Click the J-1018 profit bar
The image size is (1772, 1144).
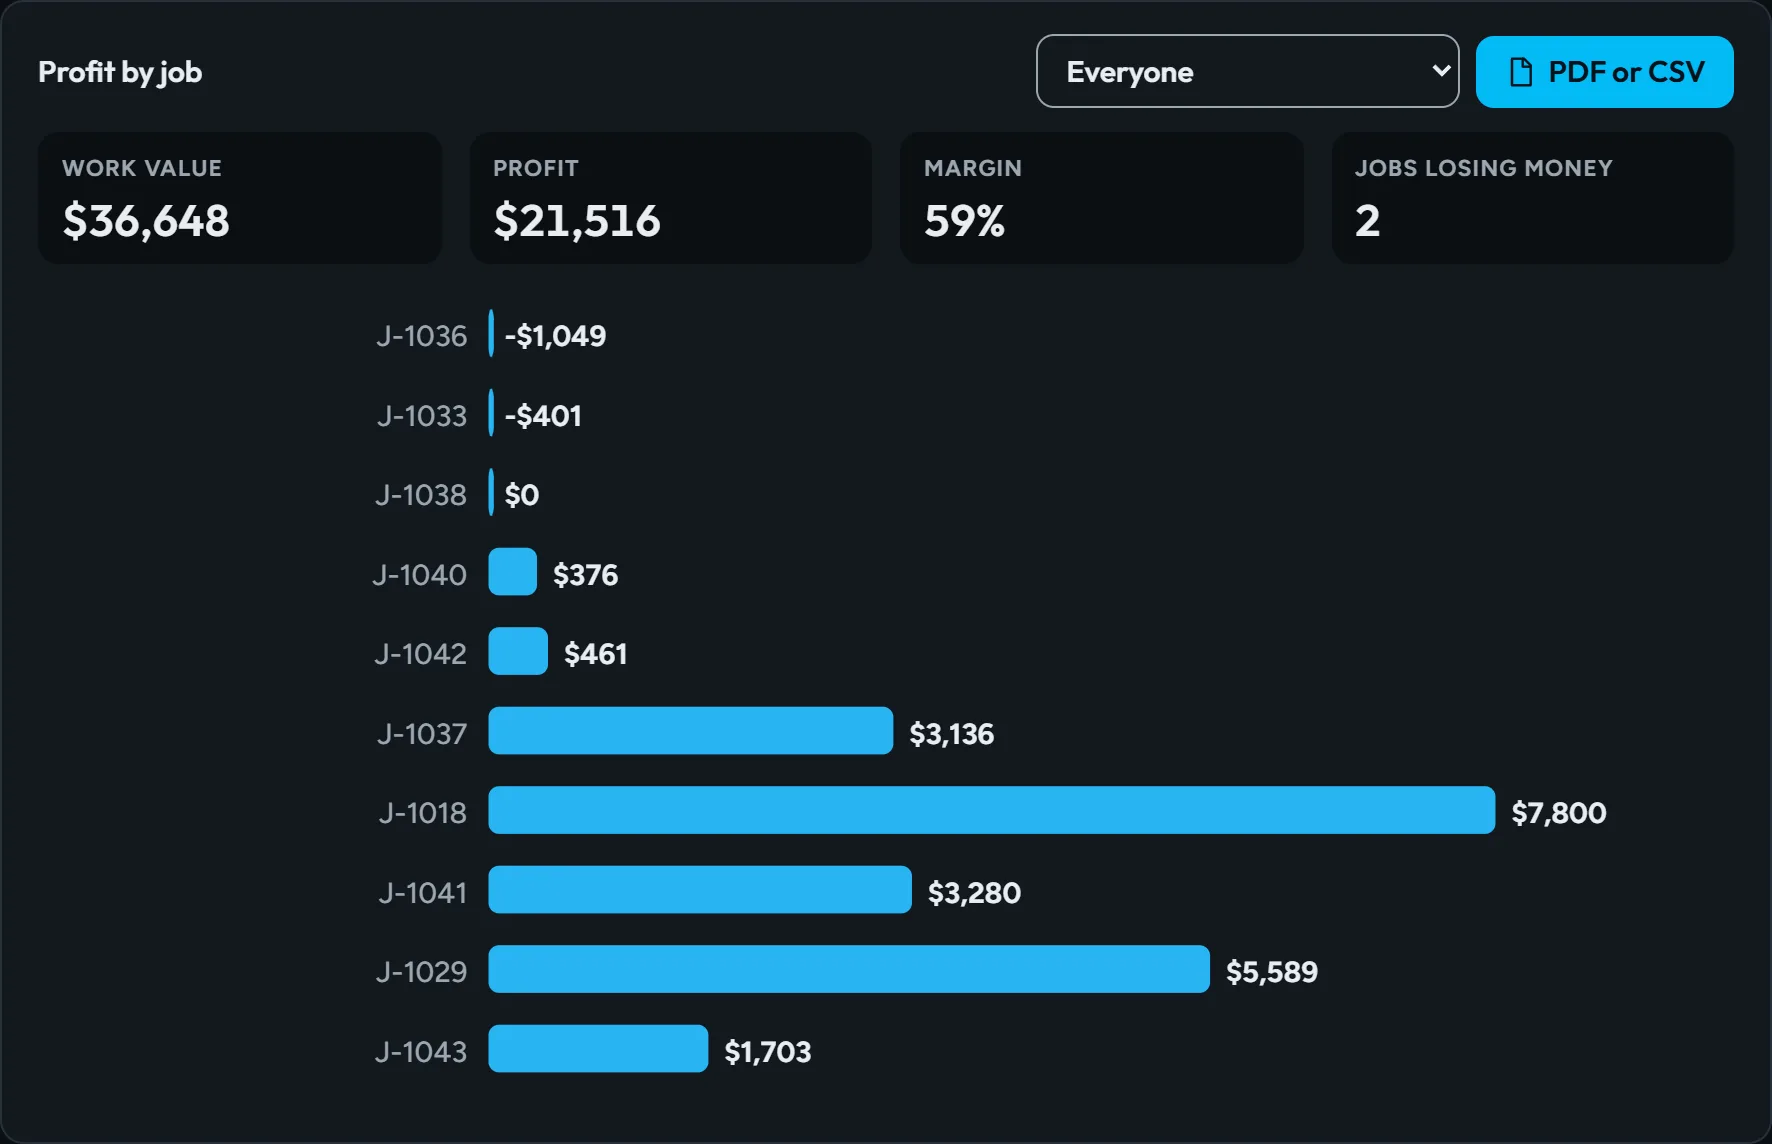tap(991, 810)
